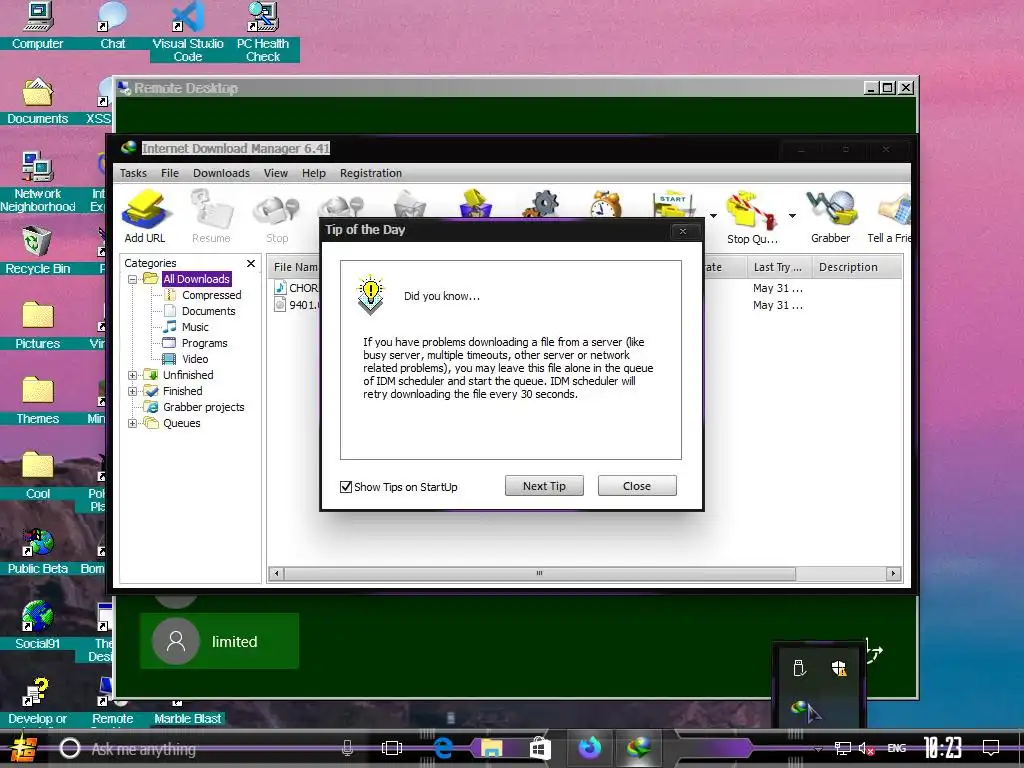Viewport: 1024px width, 768px height.
Task: Open the Social91 desktop icon
Action: (38, 617)
